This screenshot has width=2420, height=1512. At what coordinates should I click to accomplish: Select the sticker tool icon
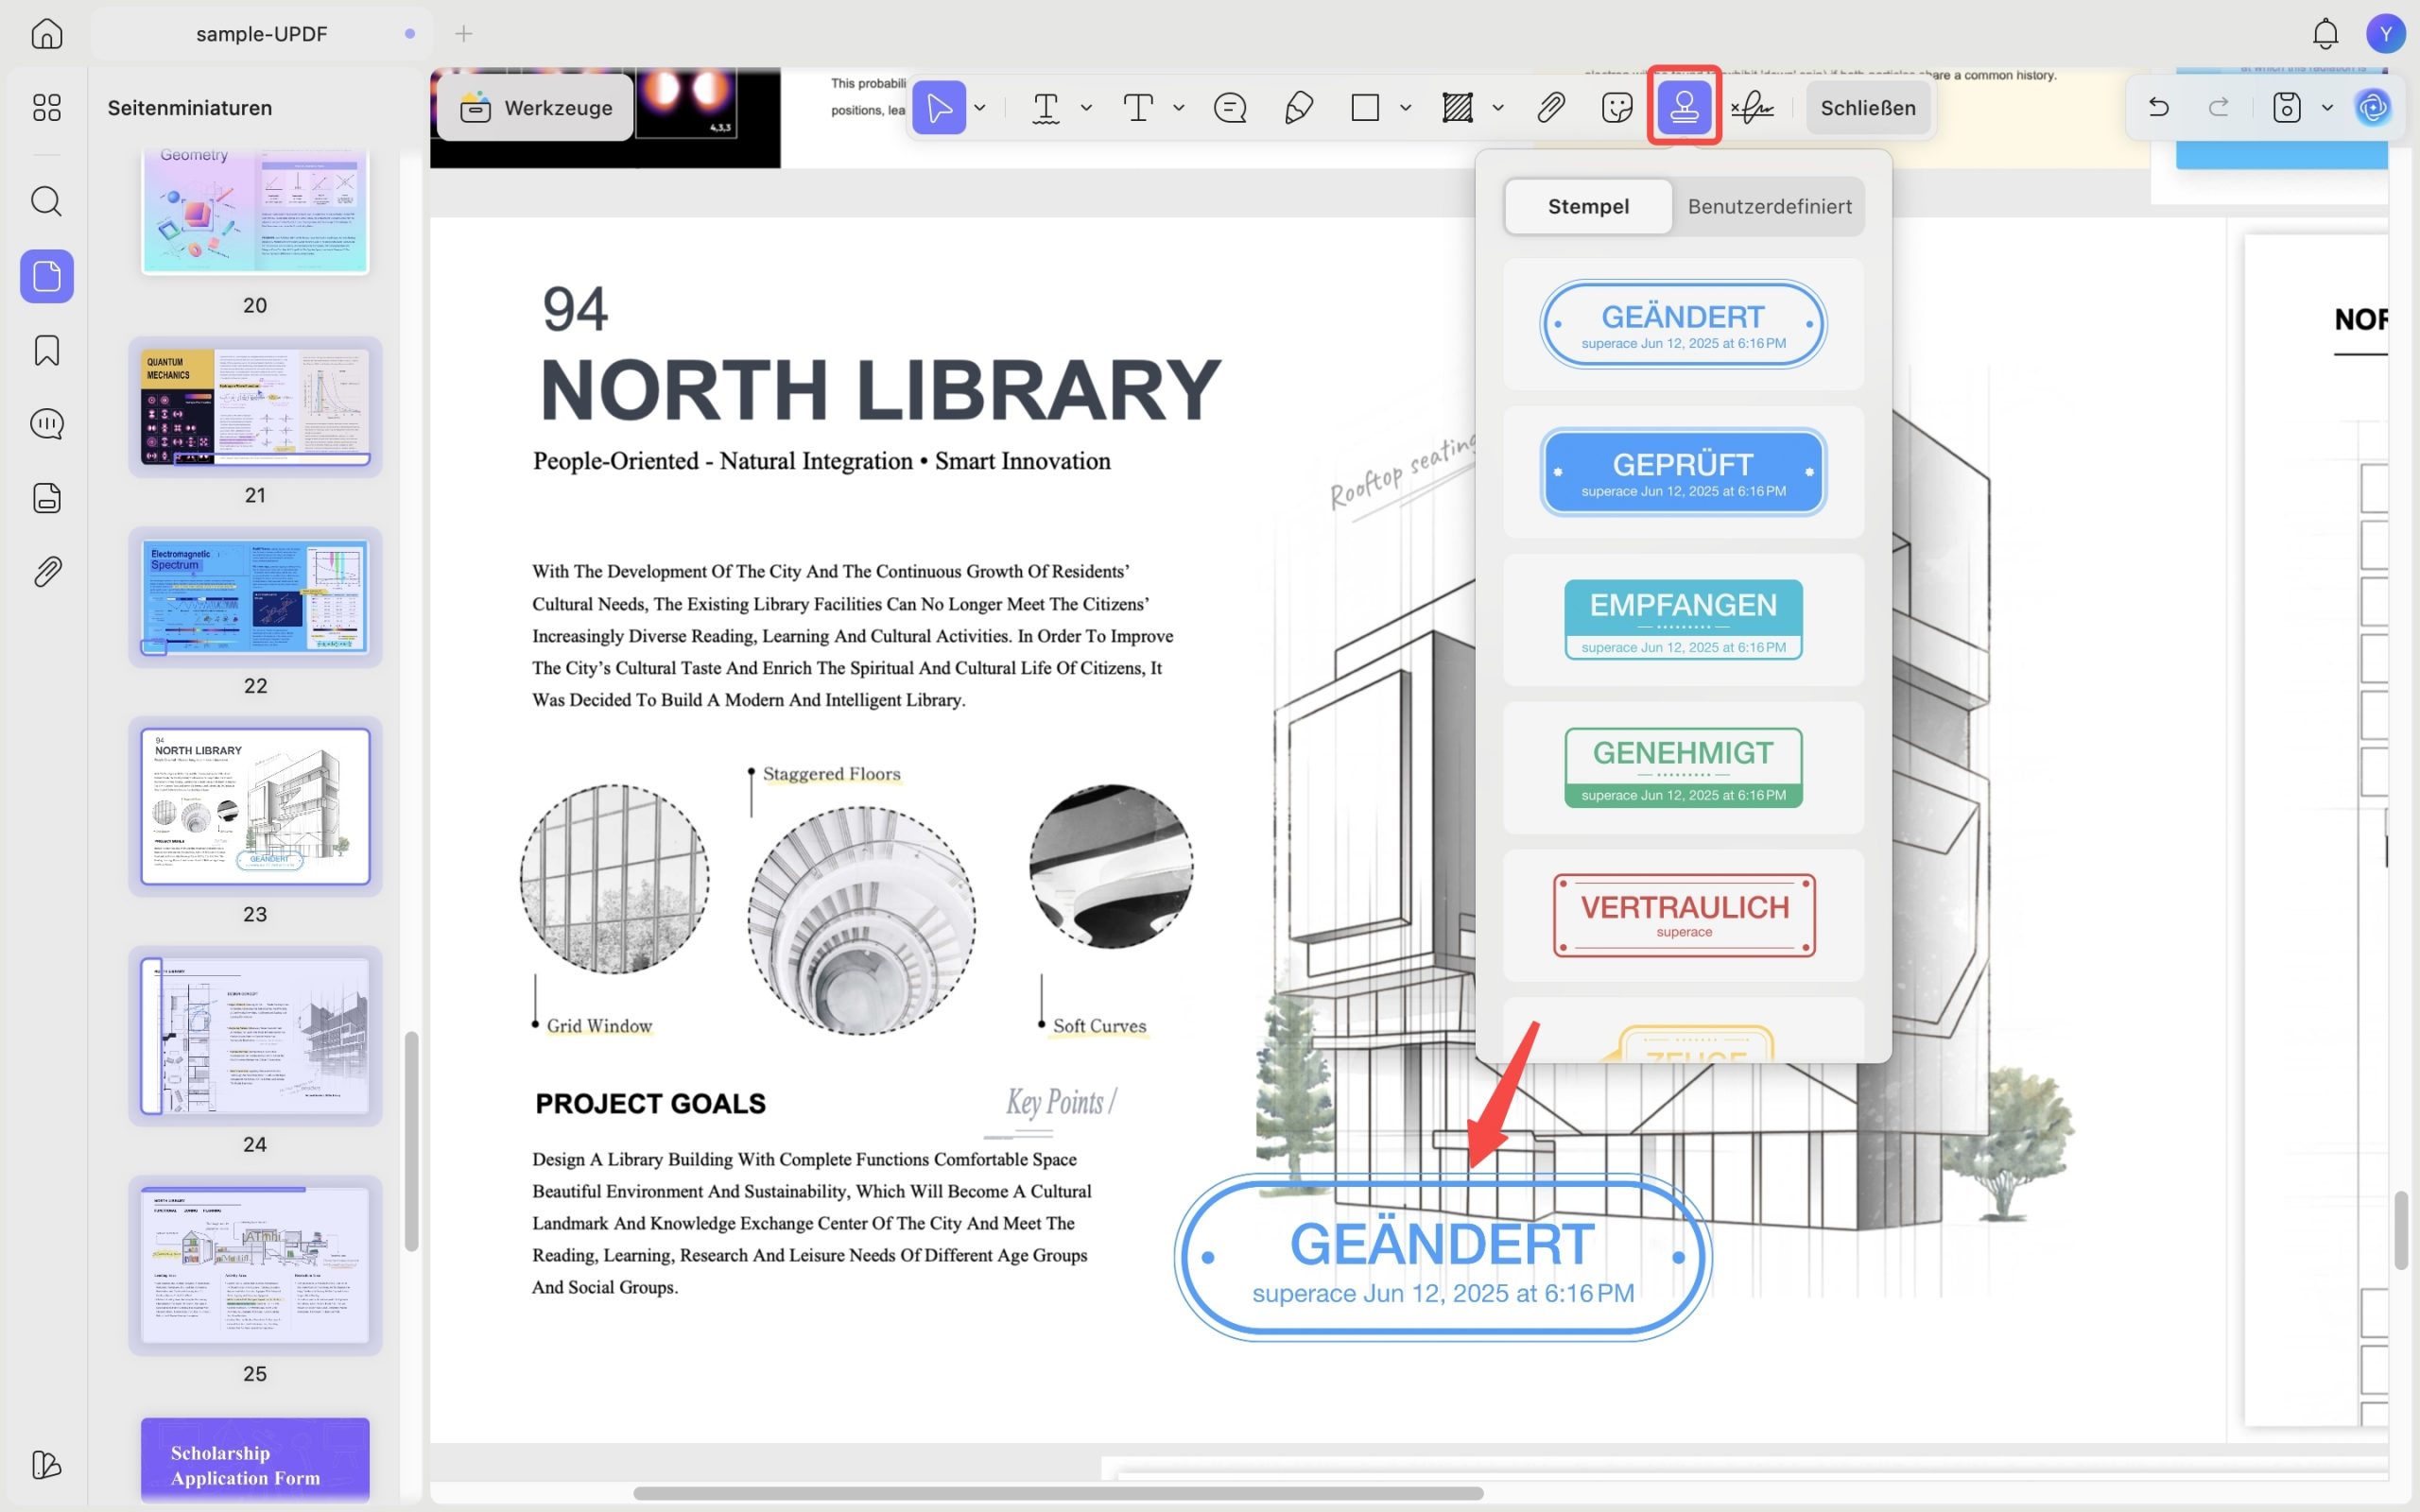[x=1617, y=107]
